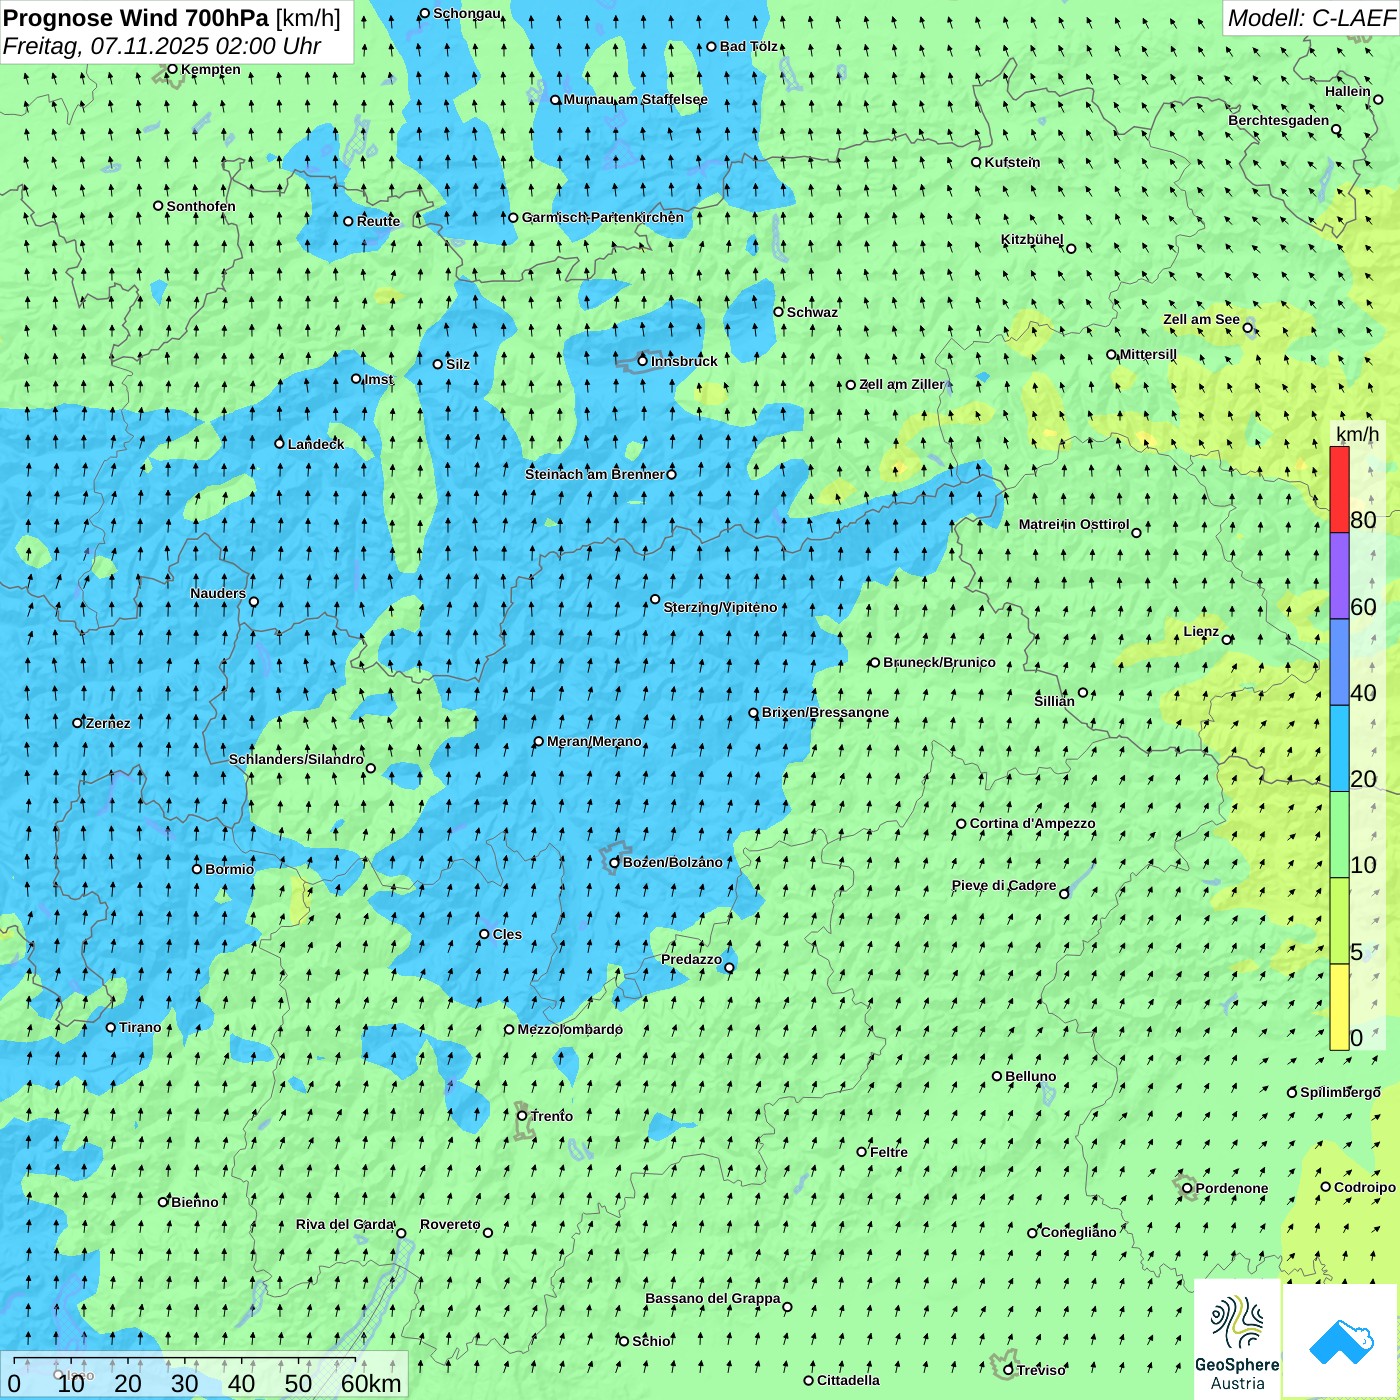Screen dimensions: 1400x1400
Task: Click the Tirano location marker
Action: (111, 1027)
